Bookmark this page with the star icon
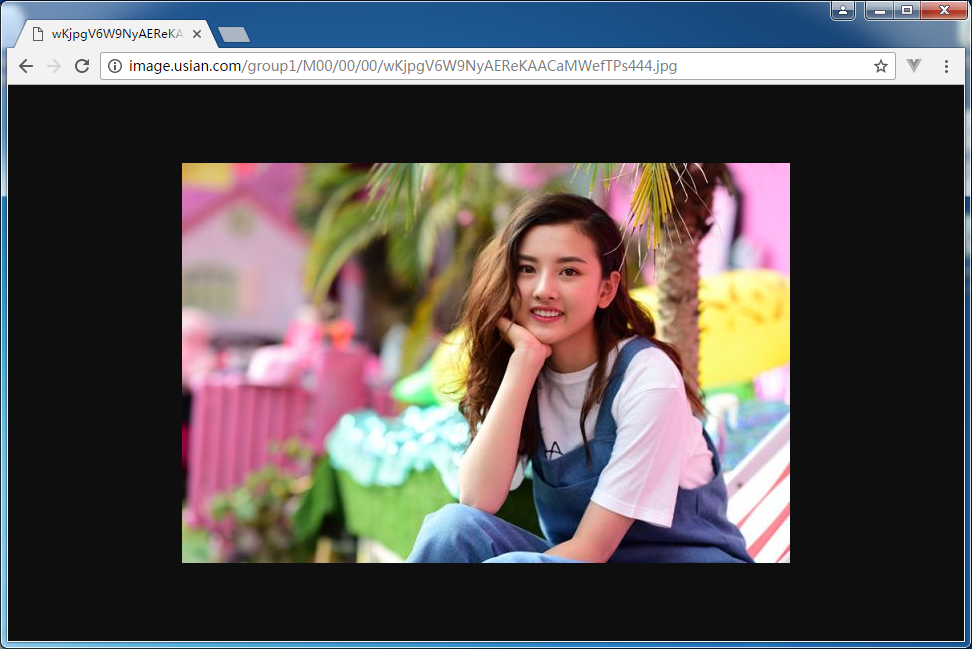Image resolution: width=972 pixels, height=649 pixels. (880, 66)
